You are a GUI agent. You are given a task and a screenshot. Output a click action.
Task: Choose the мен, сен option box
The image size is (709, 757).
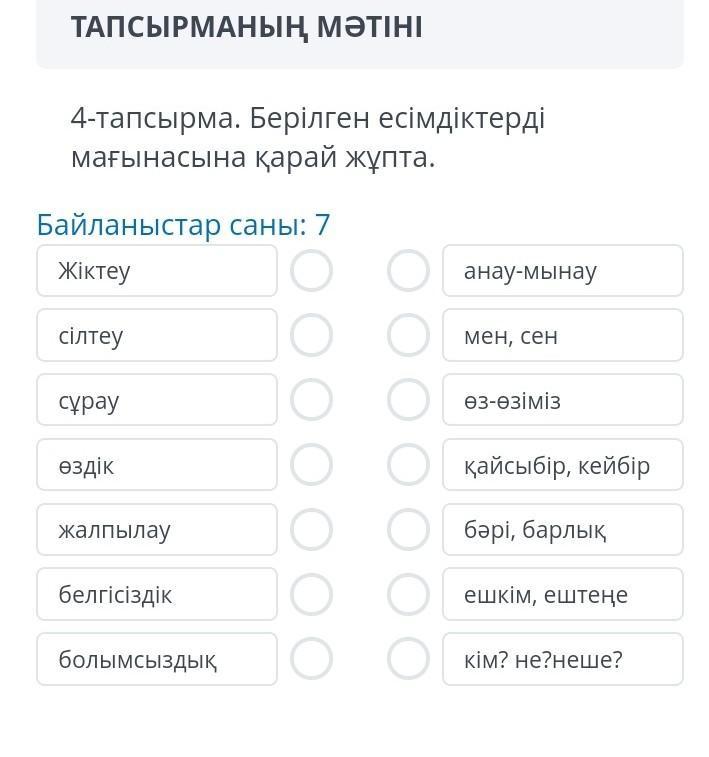pos(562,336)
